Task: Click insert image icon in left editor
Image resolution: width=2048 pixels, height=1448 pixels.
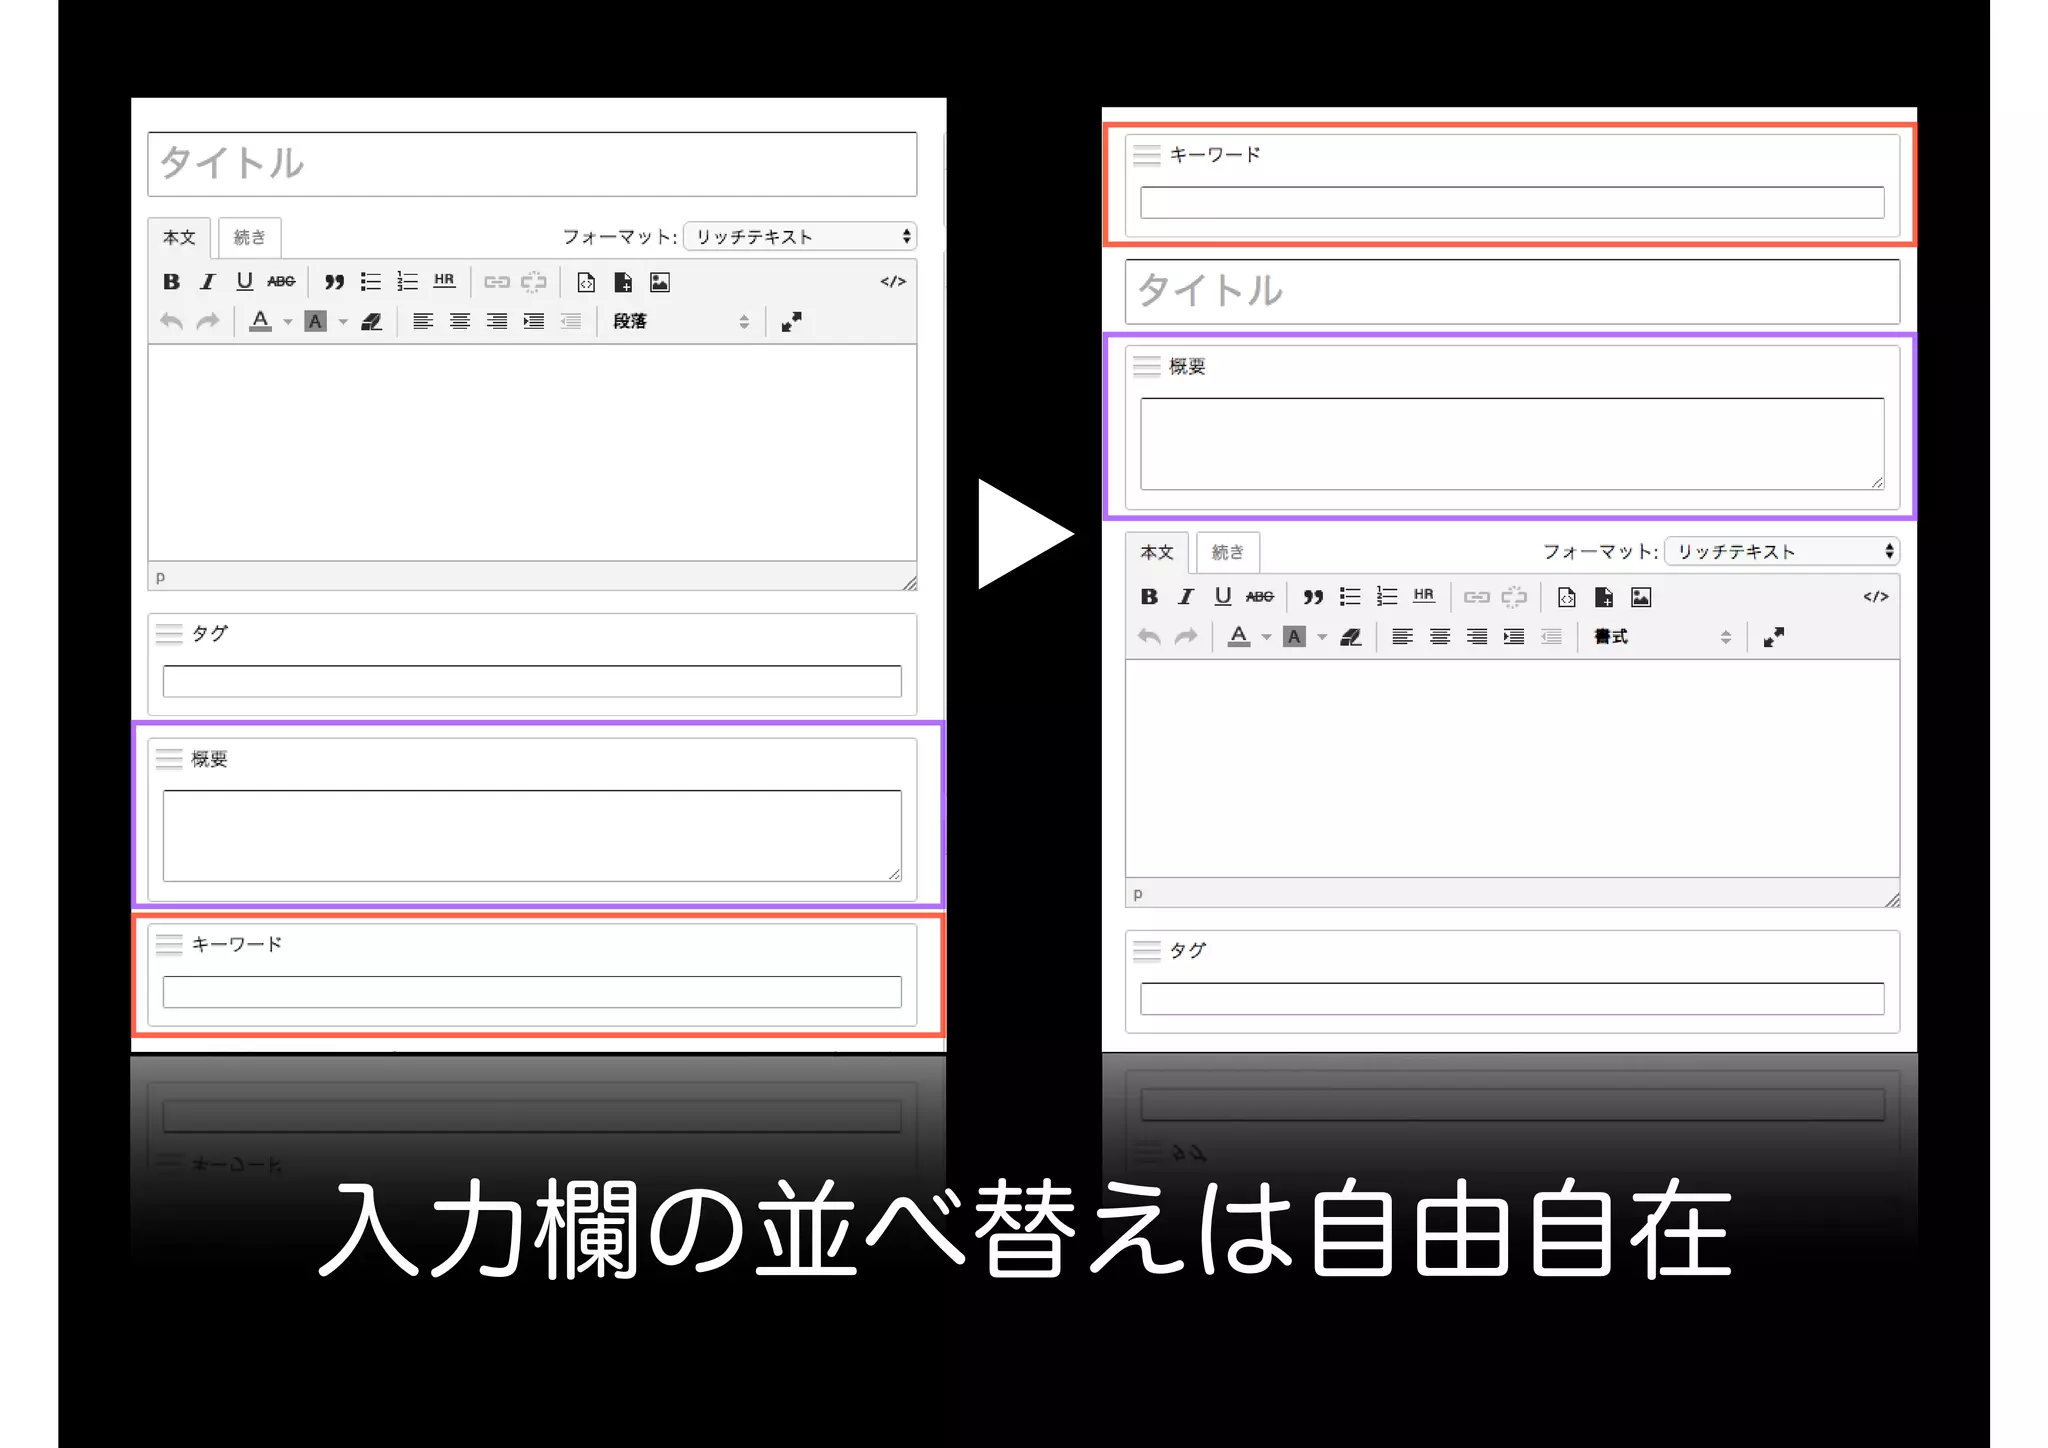Action: coord(660,282)
